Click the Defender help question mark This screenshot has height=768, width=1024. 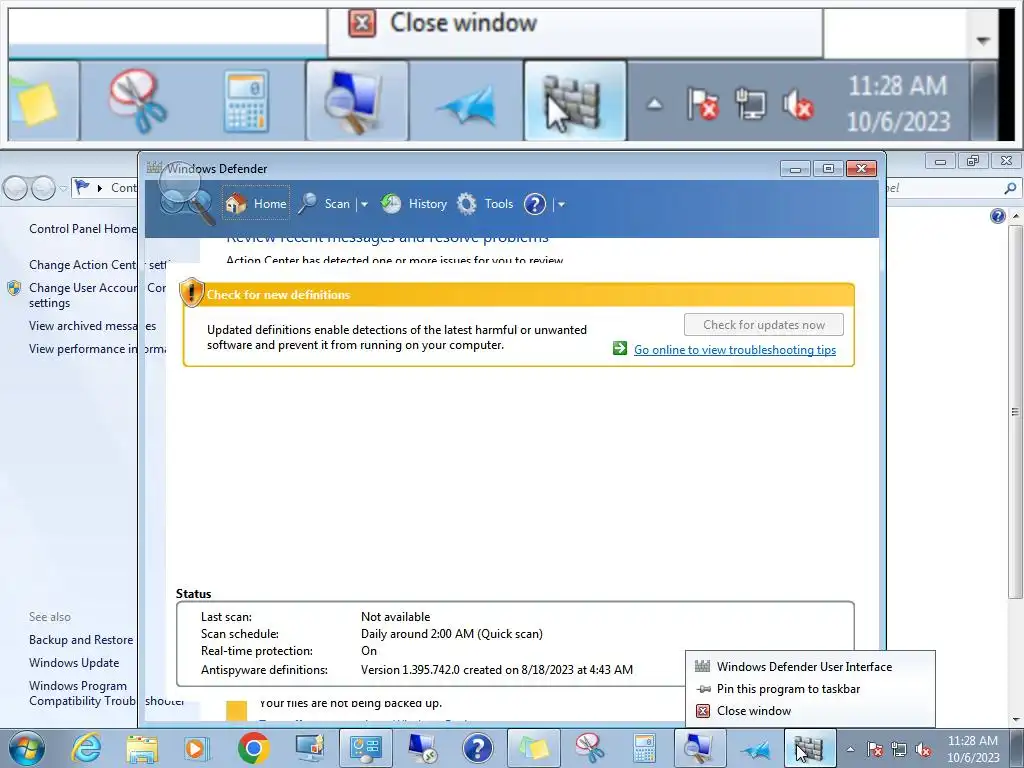pyautogui.click(x=535, y=204)
